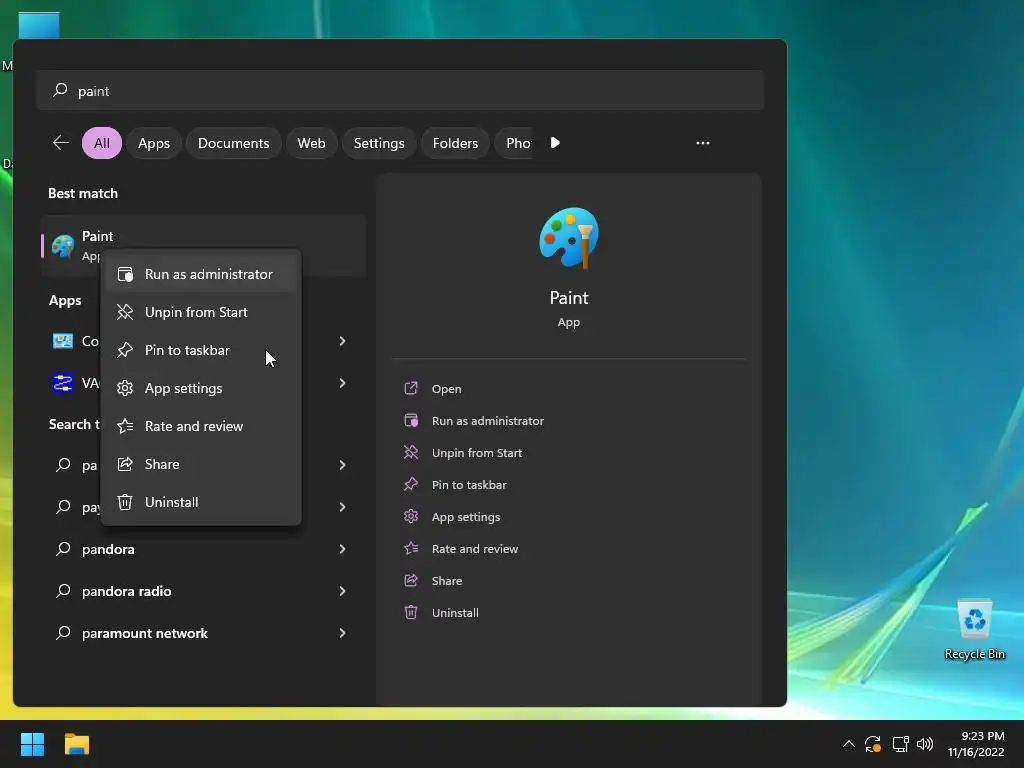Expand chevron for the first Apps result
The image size is (1024, 768).
point(342,341)
